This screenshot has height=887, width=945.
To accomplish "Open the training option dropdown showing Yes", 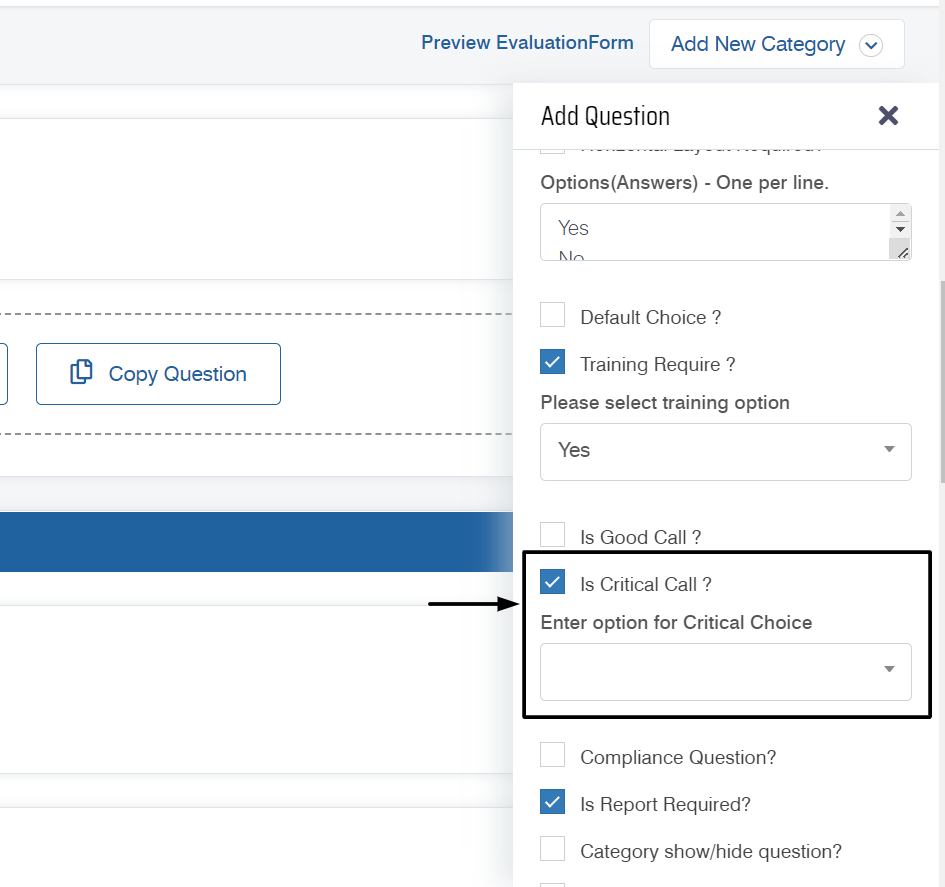I will 726,451.
